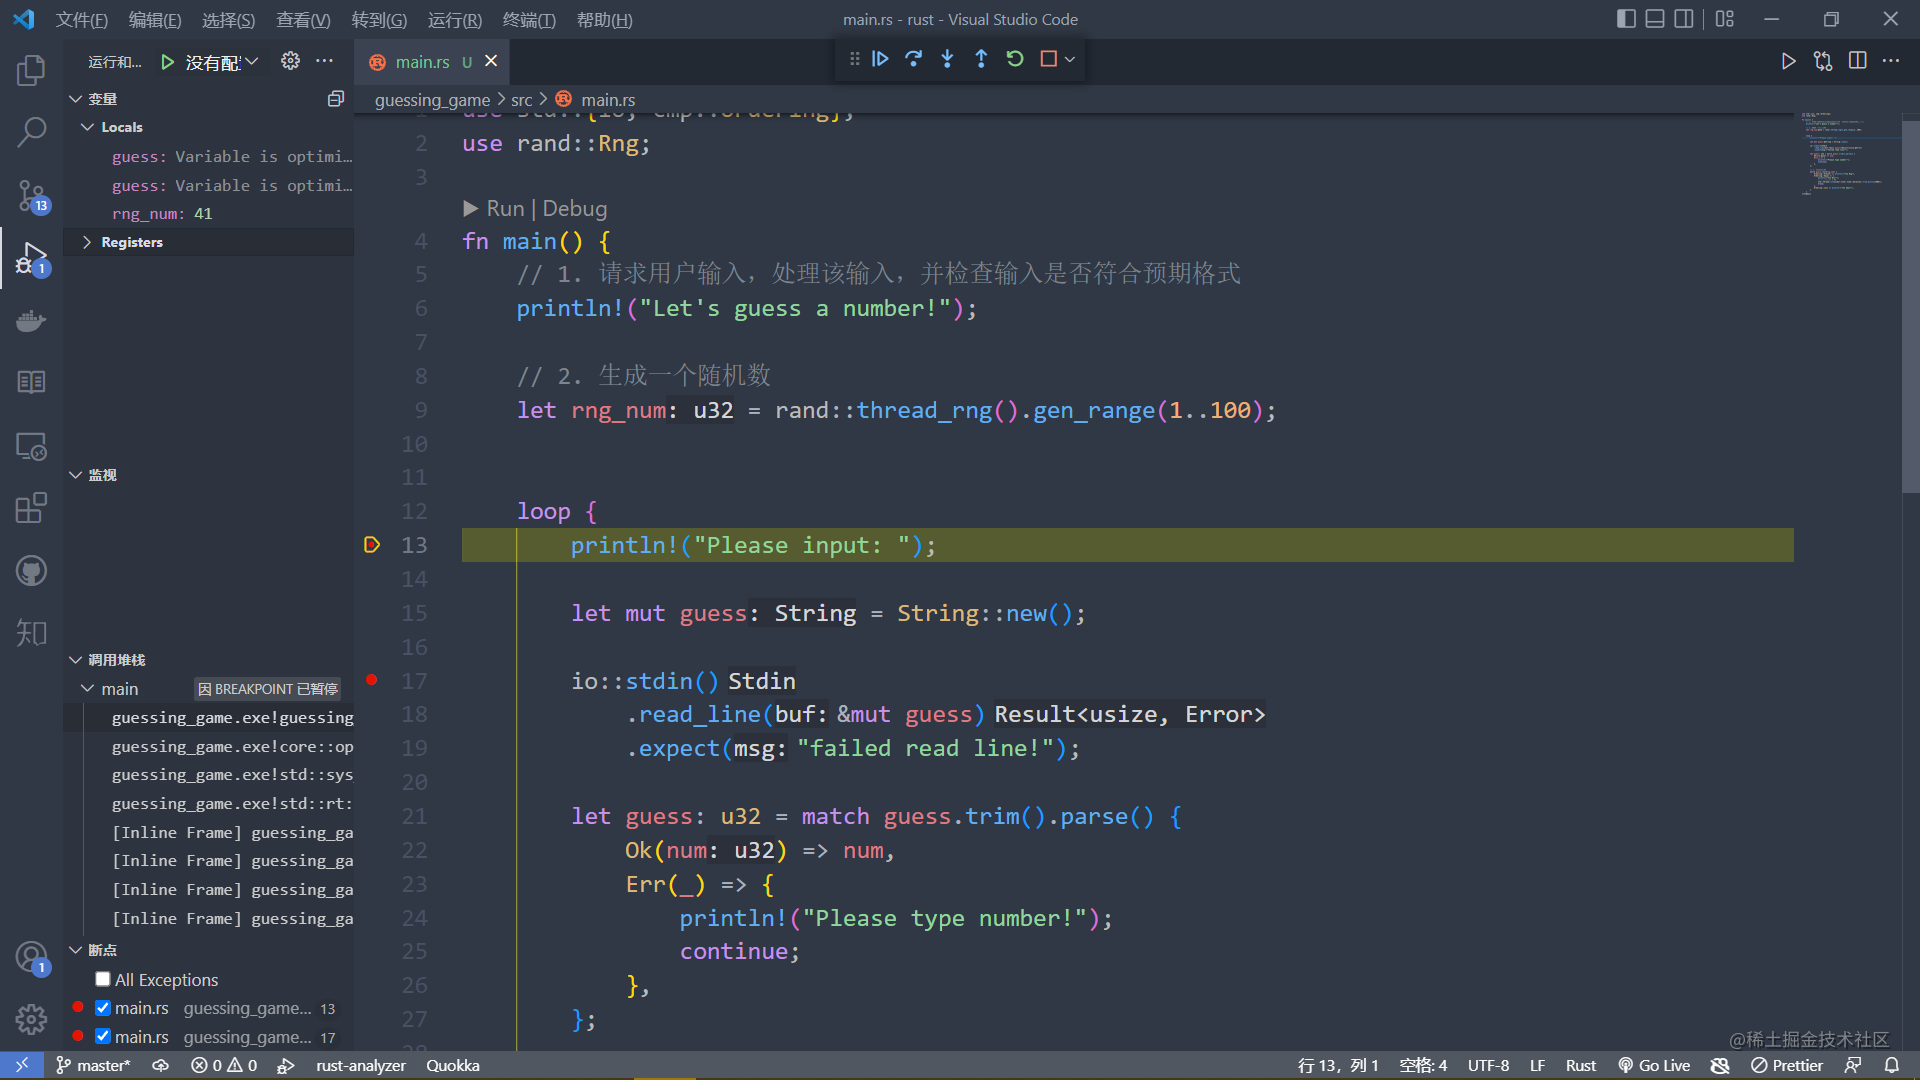This screenshot has height=1080, width=1920.
Task: Open the Extensions view
Action: coord(31,508)
